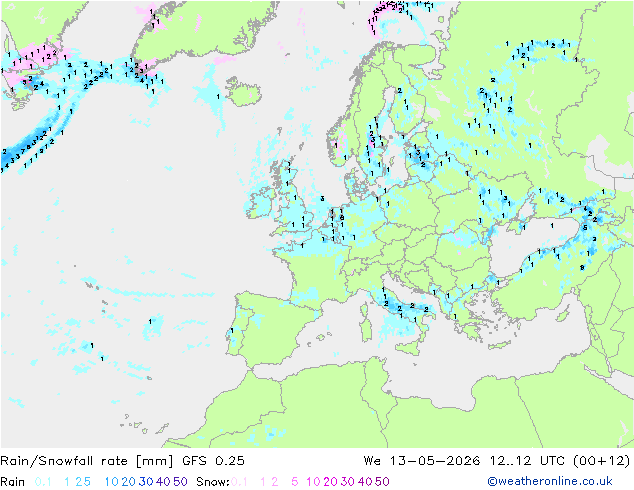
Task: Click the island of Ireland
Action: (260, 203)
